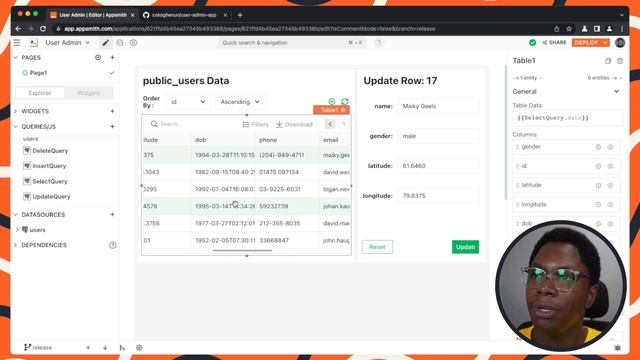
Task: Collapse the QUERIES/JS section
Action: click(x=16, y=127)
